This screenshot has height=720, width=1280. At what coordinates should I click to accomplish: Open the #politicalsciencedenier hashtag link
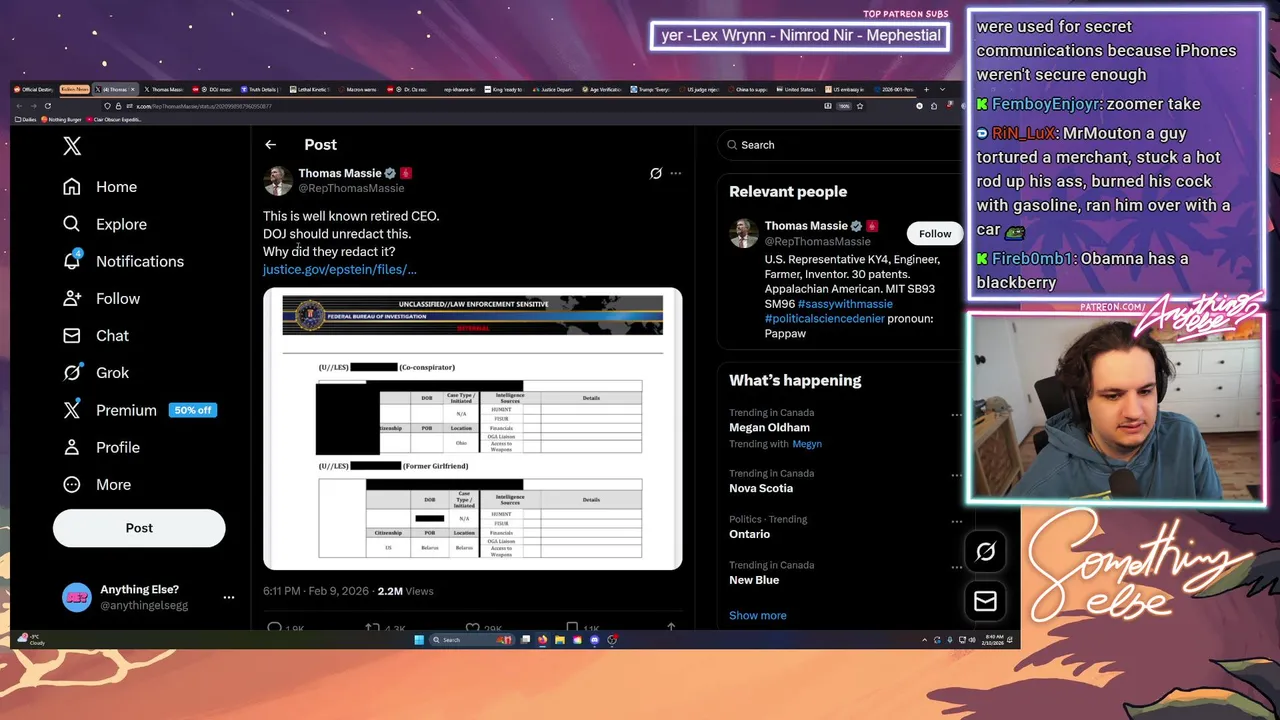pos(825,319)
